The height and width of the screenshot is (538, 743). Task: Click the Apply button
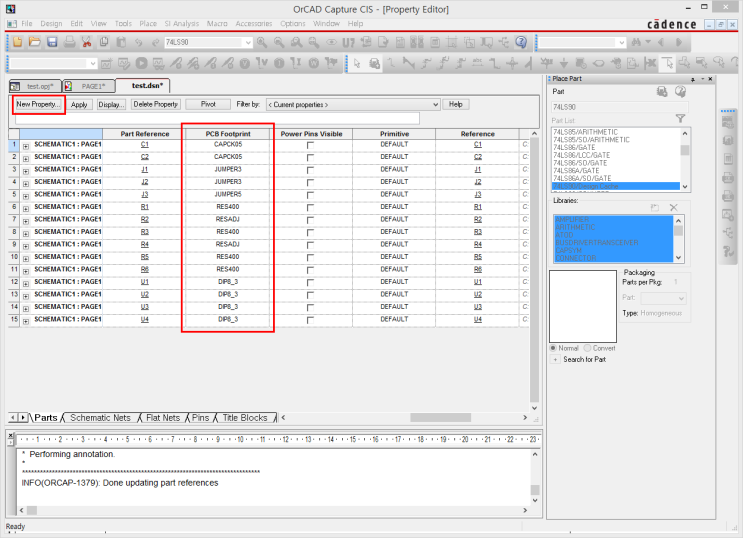pyautogui.click(x=79, y=105)
